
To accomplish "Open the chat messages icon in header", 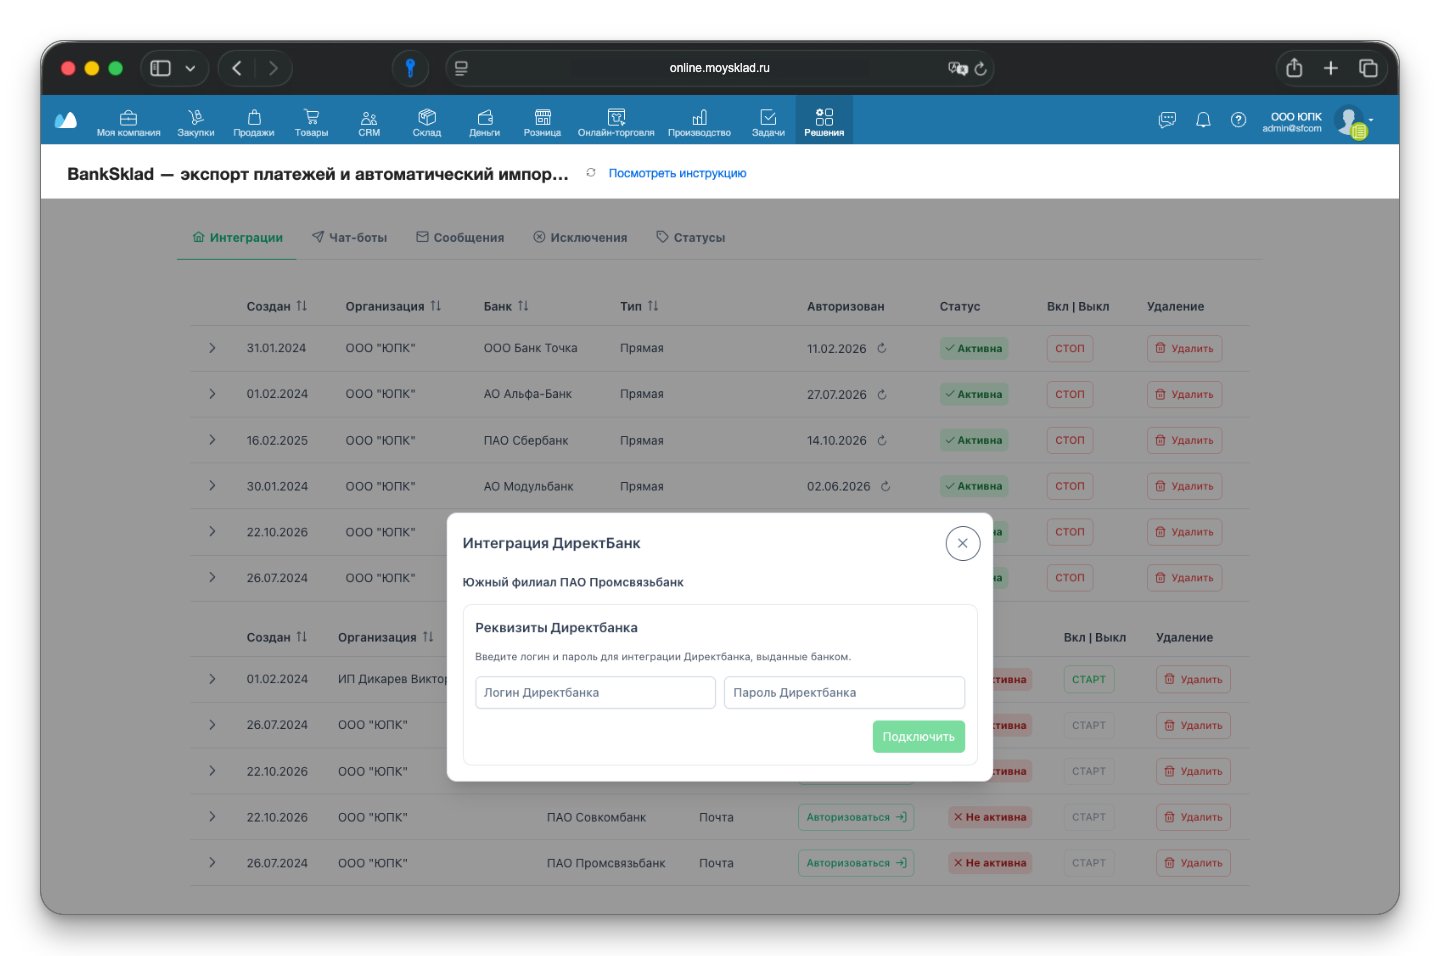I will point(1167,120).
